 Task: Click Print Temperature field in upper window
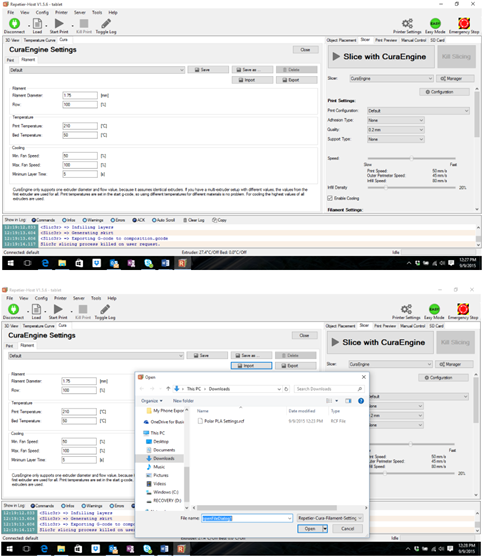coord(80,126)
